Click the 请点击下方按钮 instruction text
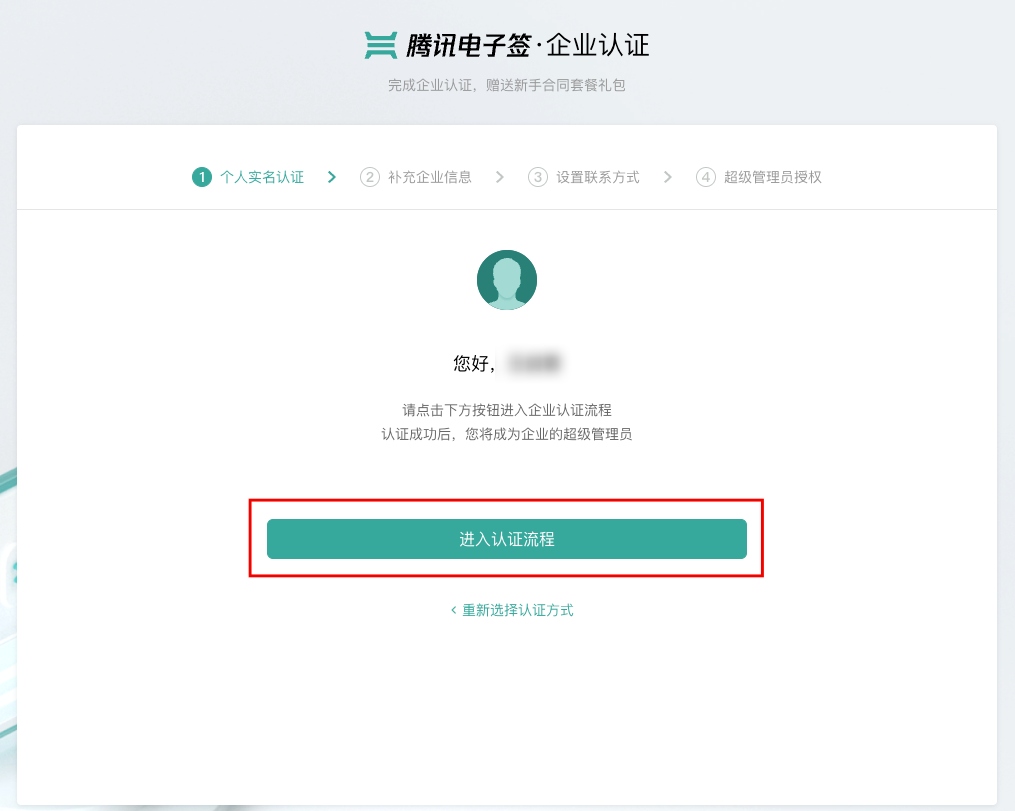Viewport: 1015px width, 811px height. [x=507, y=410]
